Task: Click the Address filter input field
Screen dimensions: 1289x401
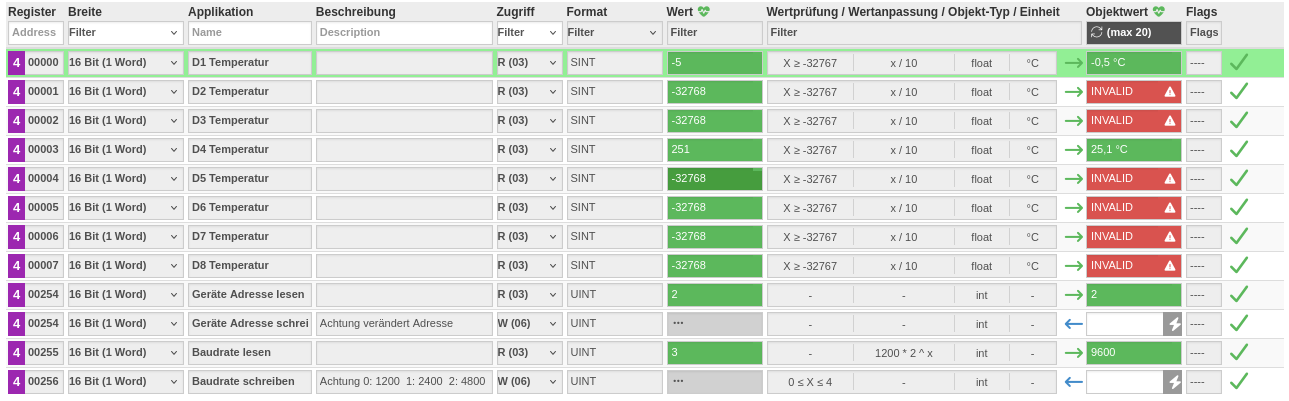Action: [x=36, y=32]
